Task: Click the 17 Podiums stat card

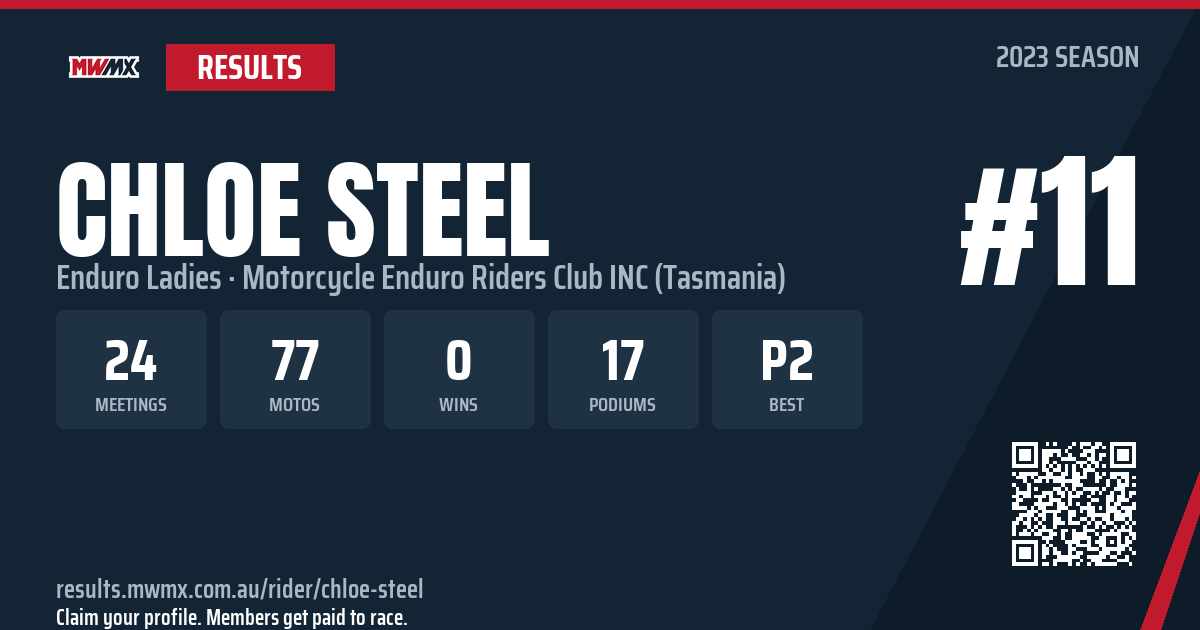Action: tap(623, 369)
